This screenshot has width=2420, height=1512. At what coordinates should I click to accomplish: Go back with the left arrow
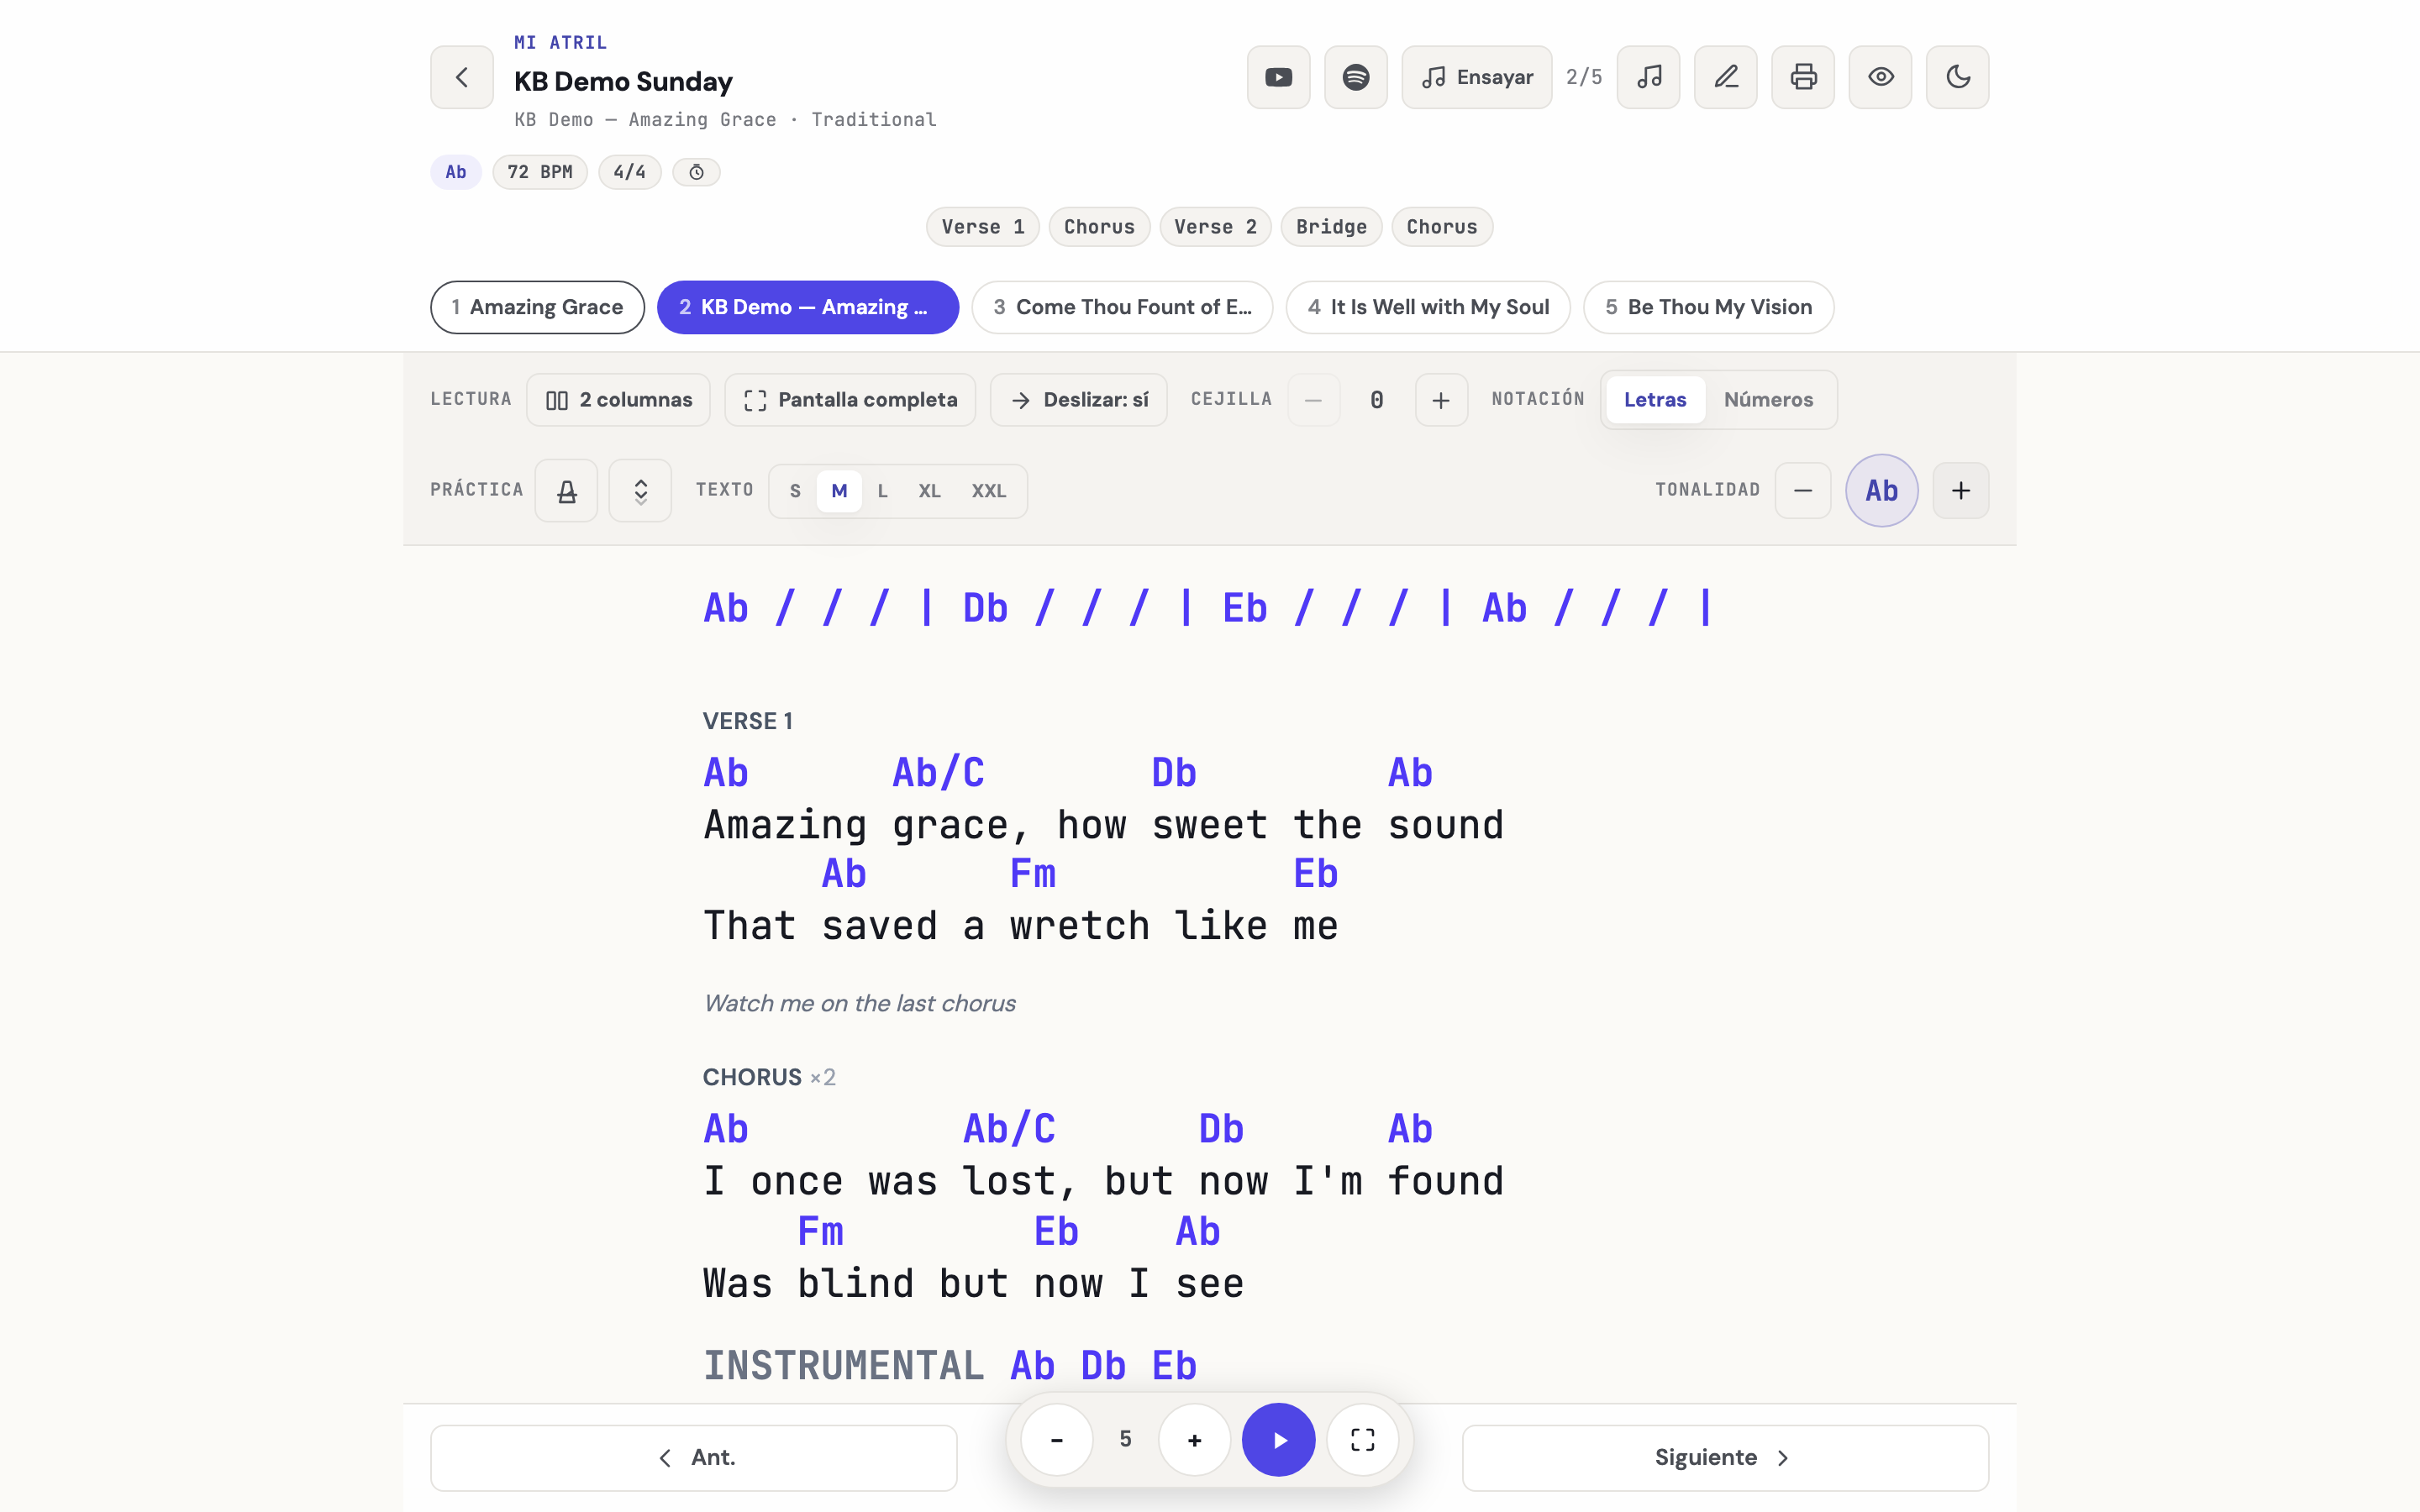click(461, 77)
